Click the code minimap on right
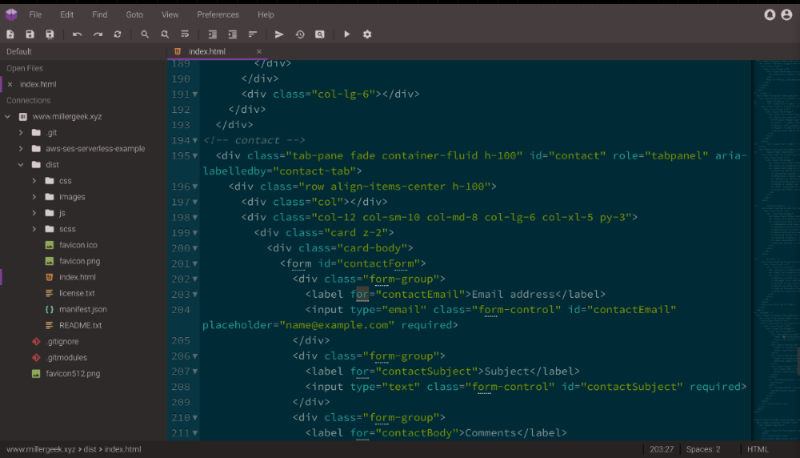The width and height of the screenshot is (800, 458). point(777,250)
